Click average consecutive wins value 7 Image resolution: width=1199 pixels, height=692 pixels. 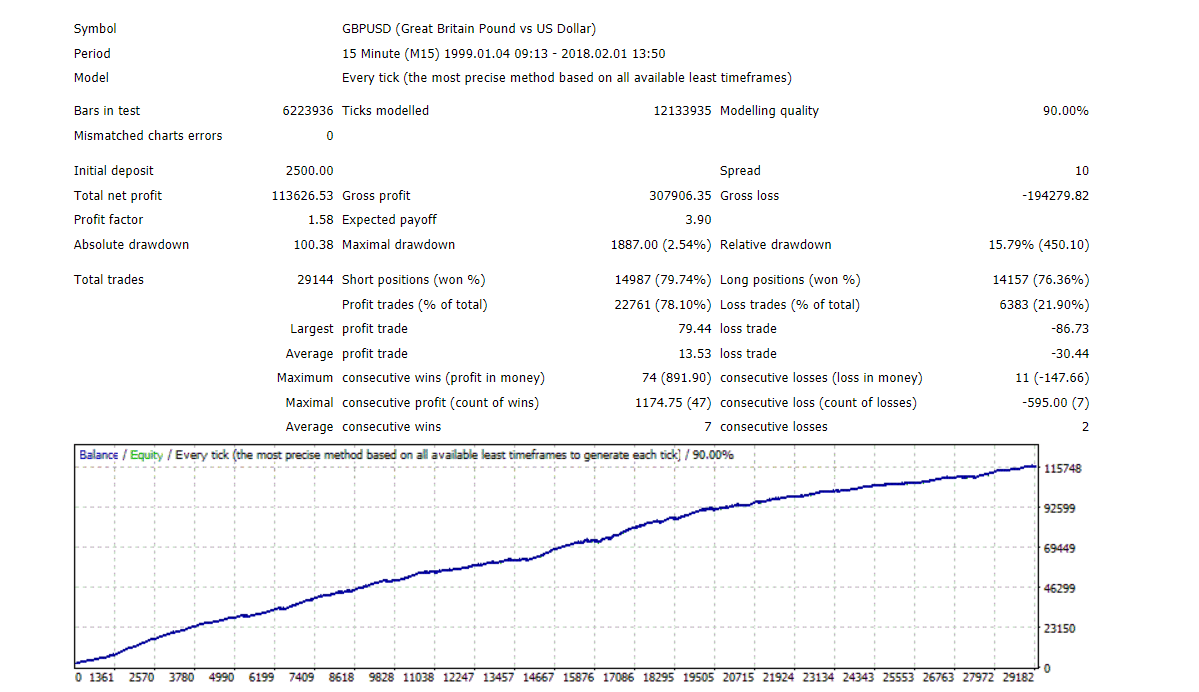(707, 427)
